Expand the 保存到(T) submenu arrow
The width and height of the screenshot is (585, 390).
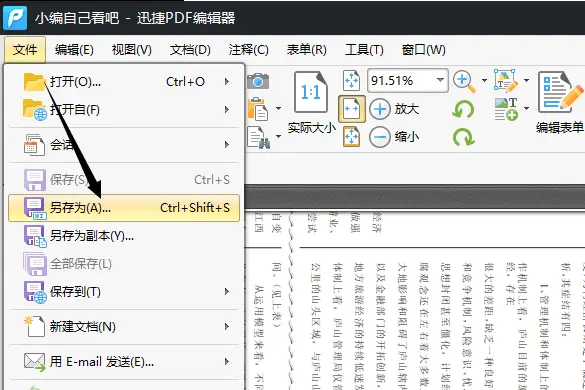pyautogui.click(x=227, y=291)
